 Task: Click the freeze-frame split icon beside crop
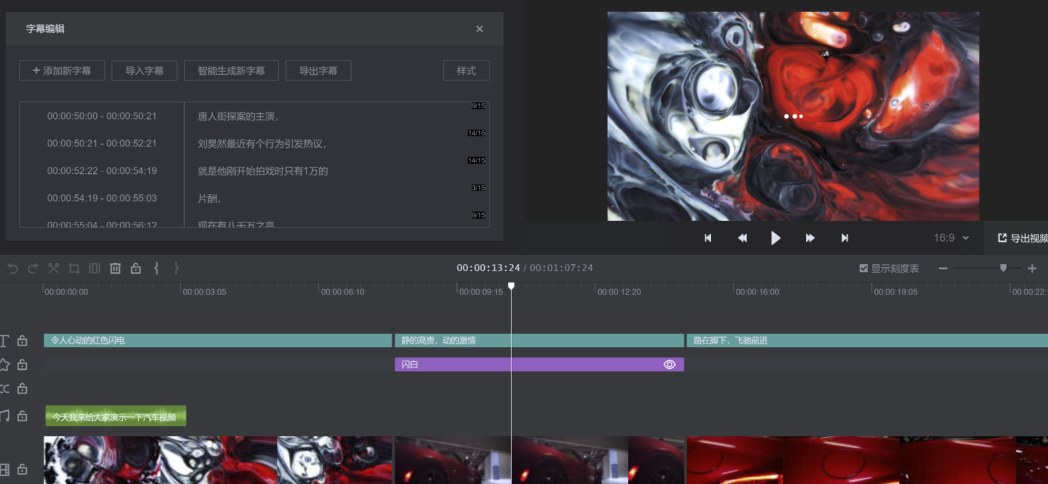(x=95, y=268)
